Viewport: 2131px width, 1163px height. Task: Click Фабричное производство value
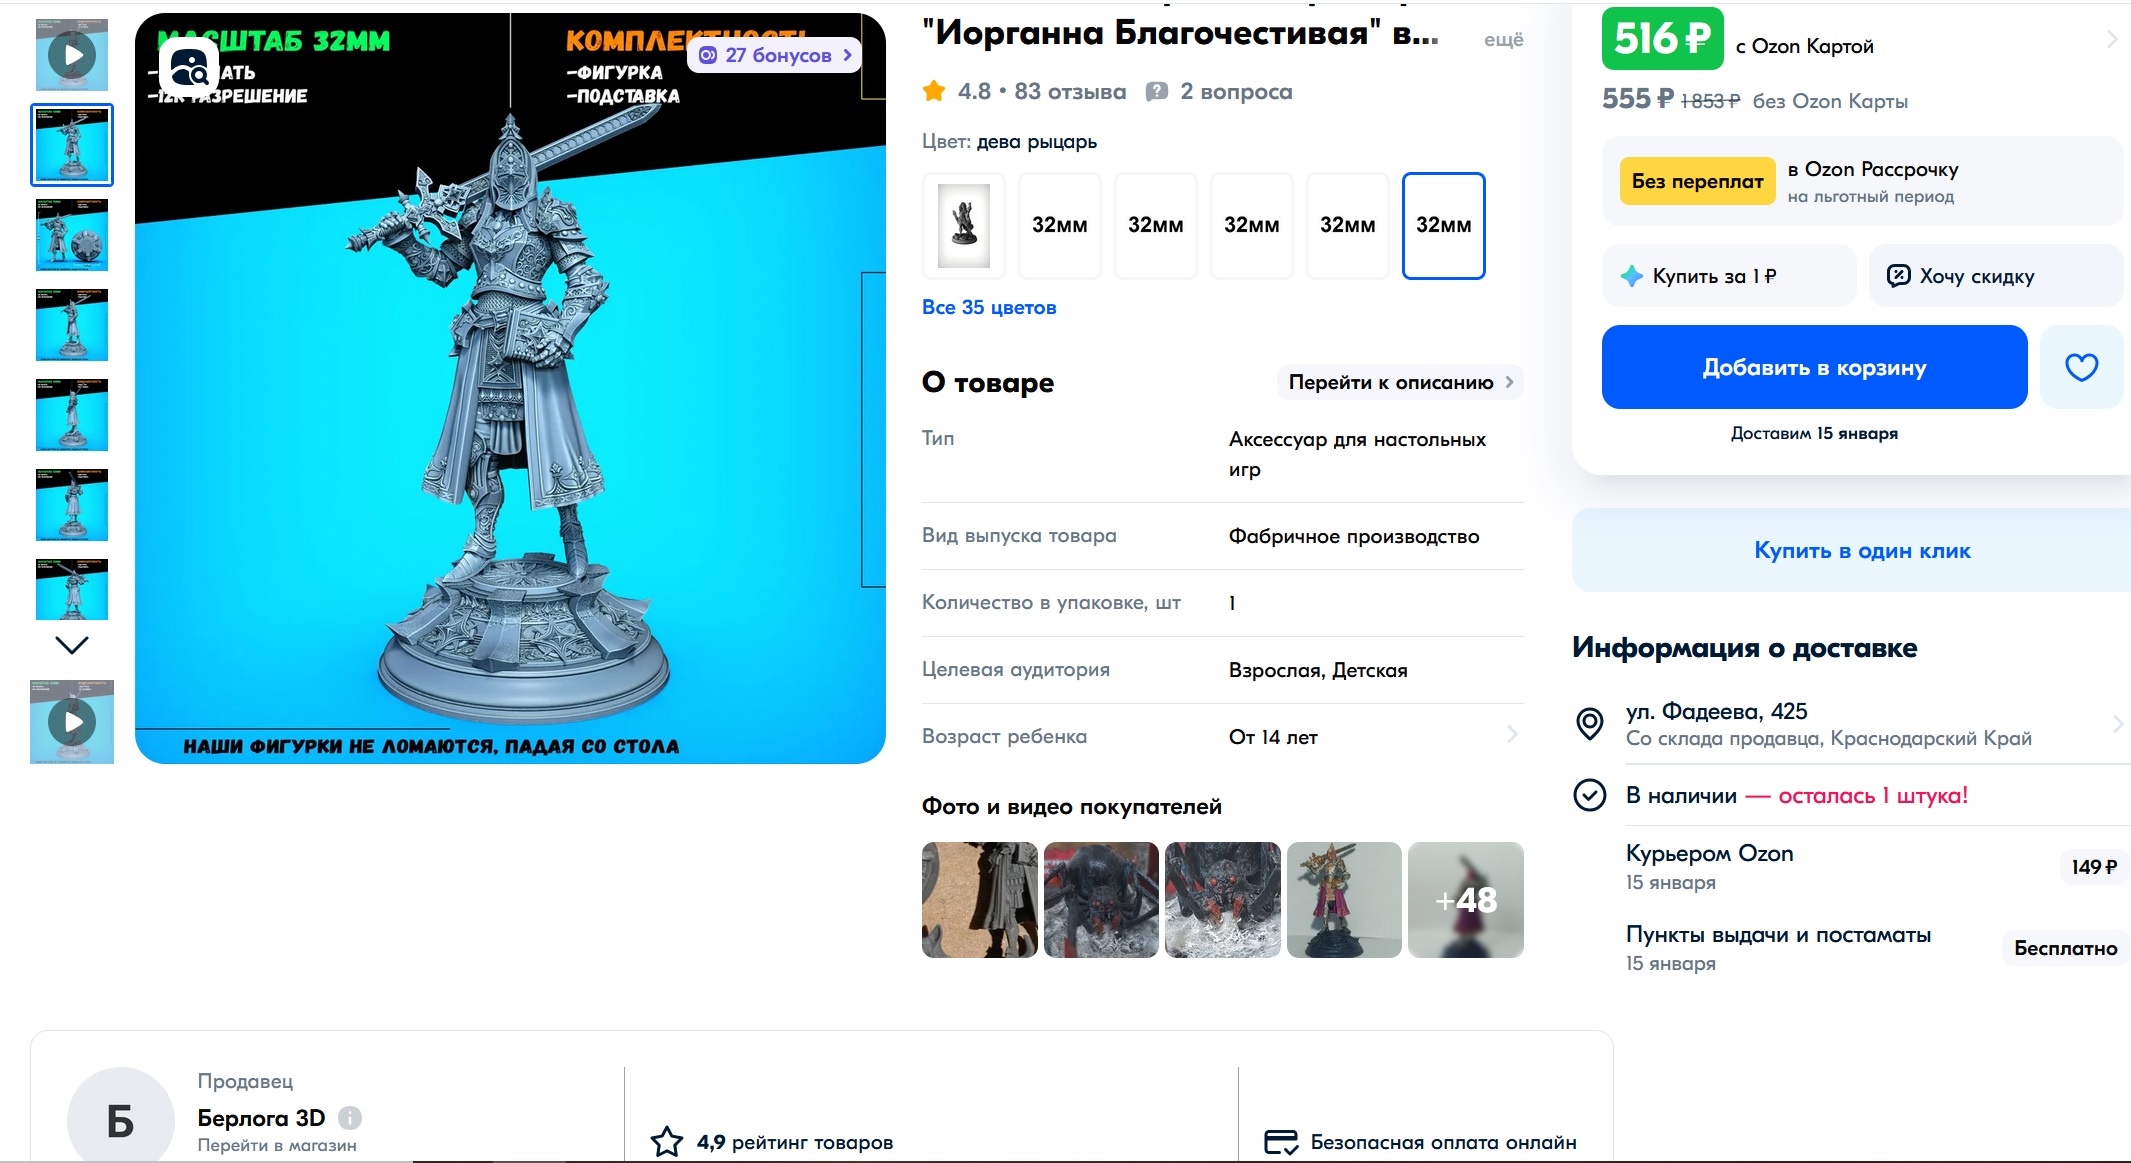1354,536
